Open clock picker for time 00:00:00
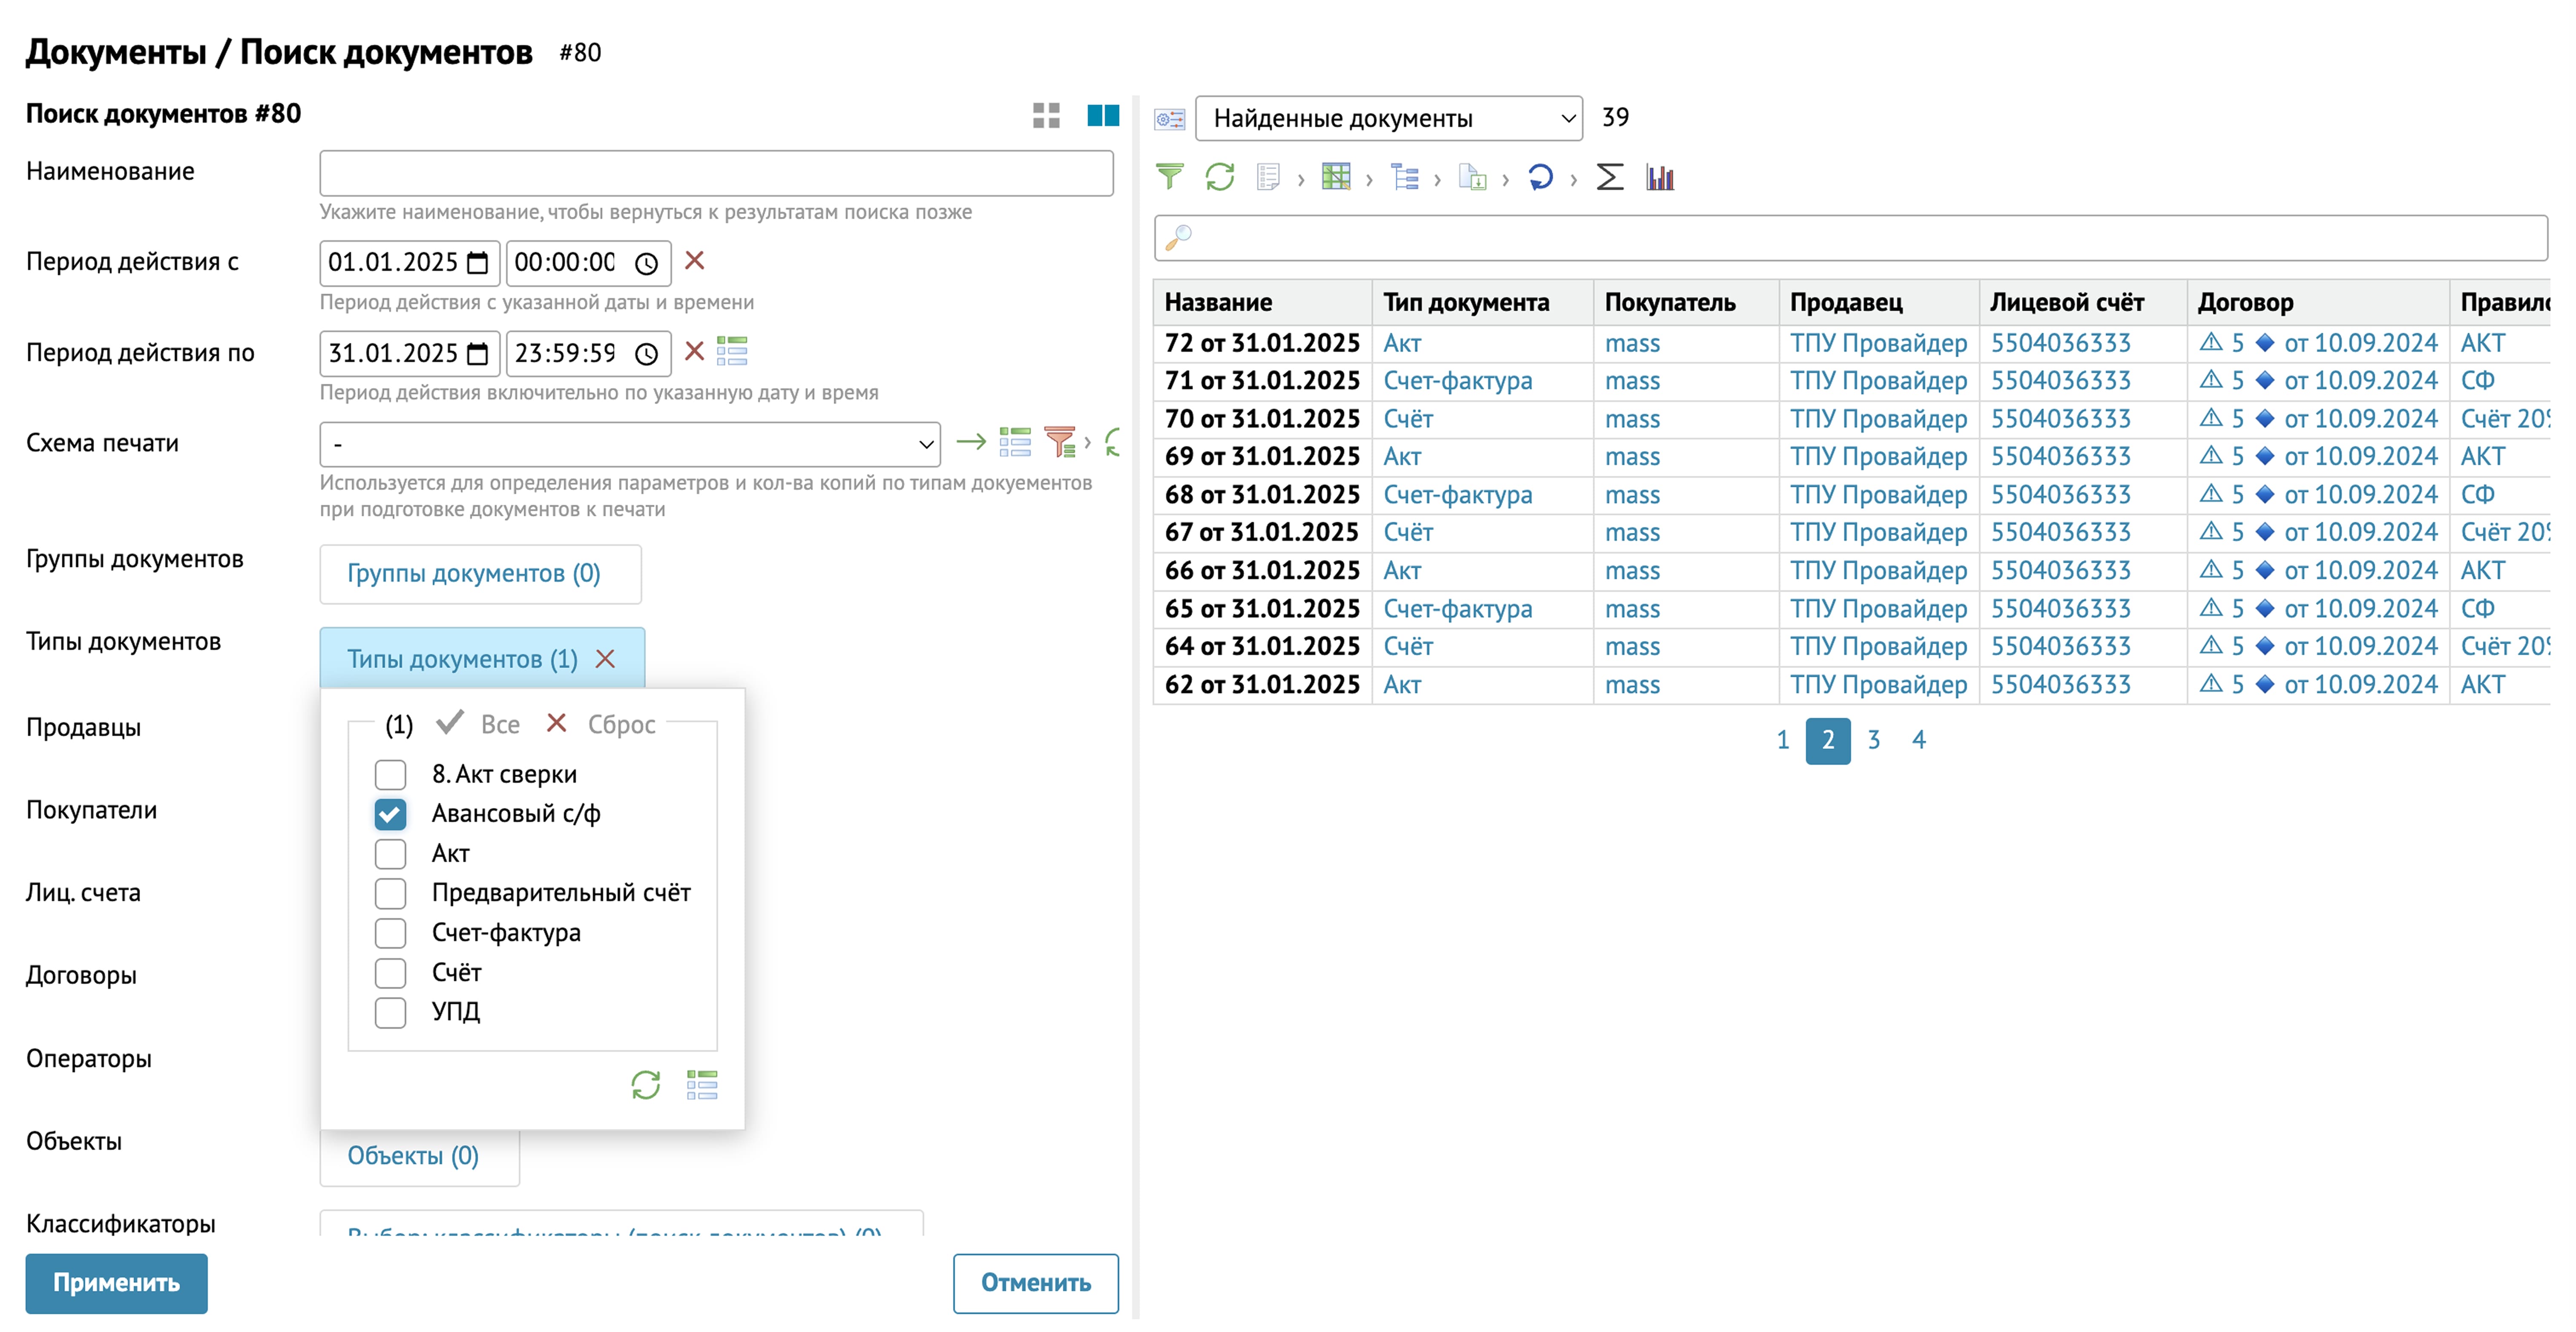2576x1332 pixels. 647,263
